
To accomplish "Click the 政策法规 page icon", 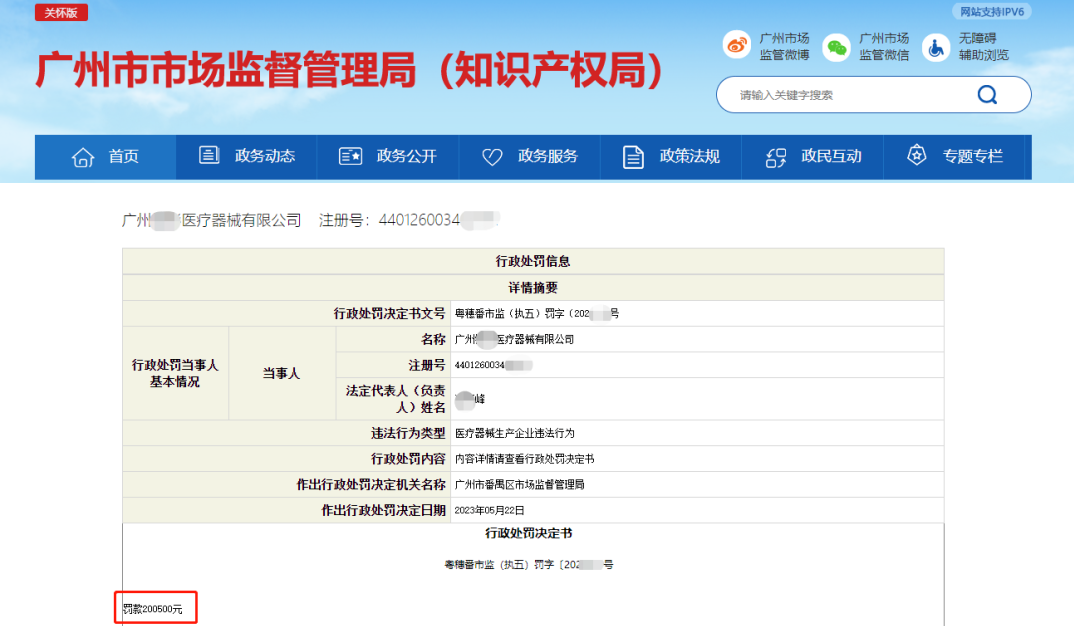I will pos(633,157).
